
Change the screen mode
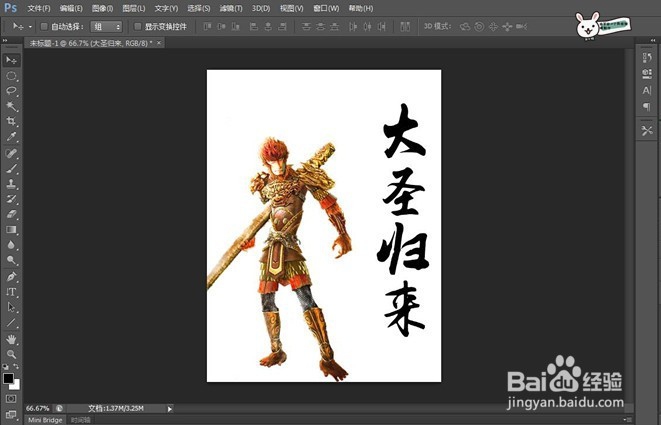tap(11, 415)
